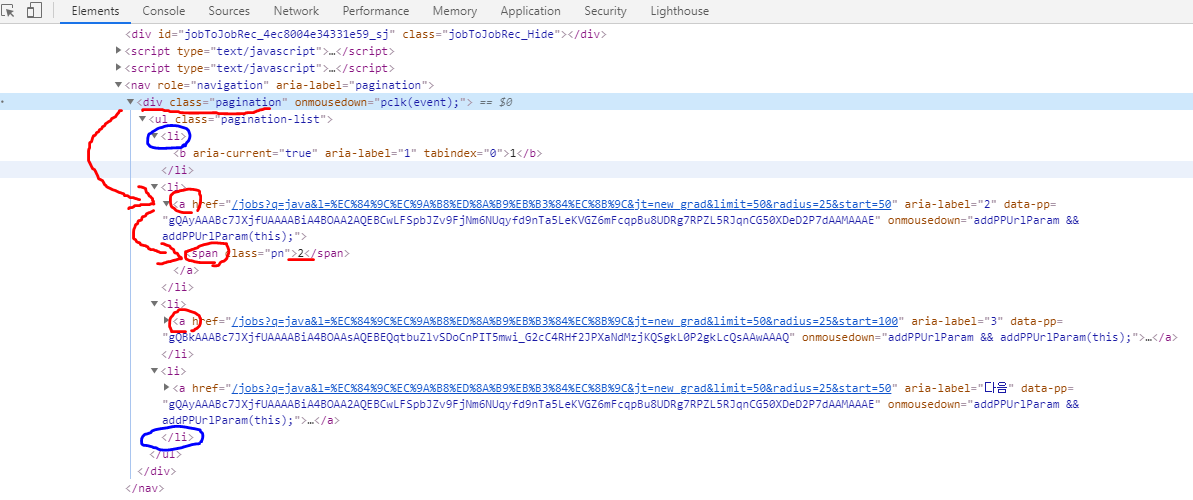Toggle the device toolbar icon

click(34, 11)
